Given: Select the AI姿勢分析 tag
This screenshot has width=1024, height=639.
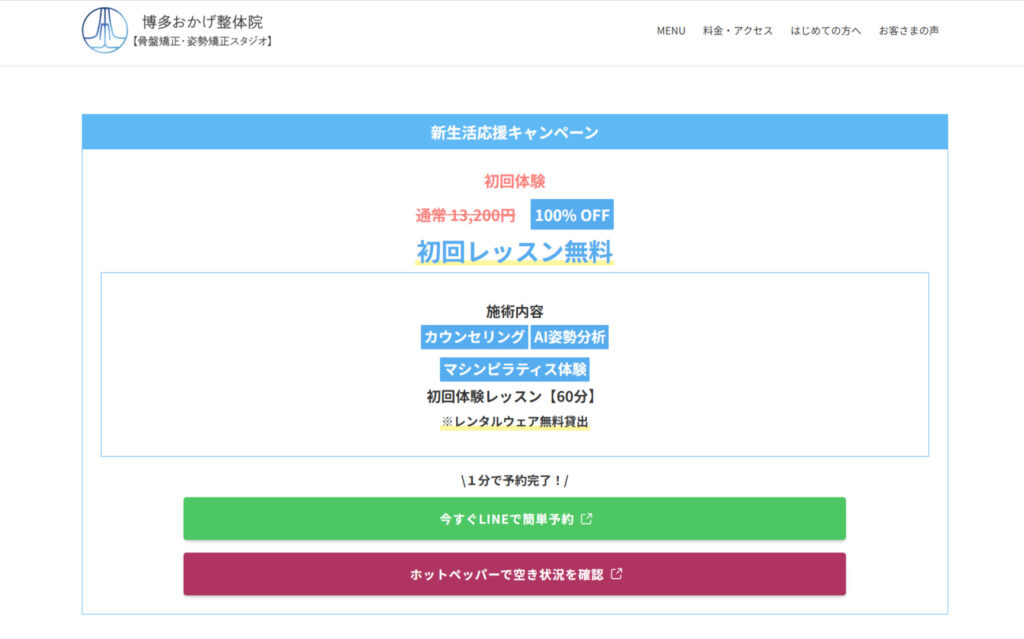Looking at the screenshot, I should click(569, 337).
